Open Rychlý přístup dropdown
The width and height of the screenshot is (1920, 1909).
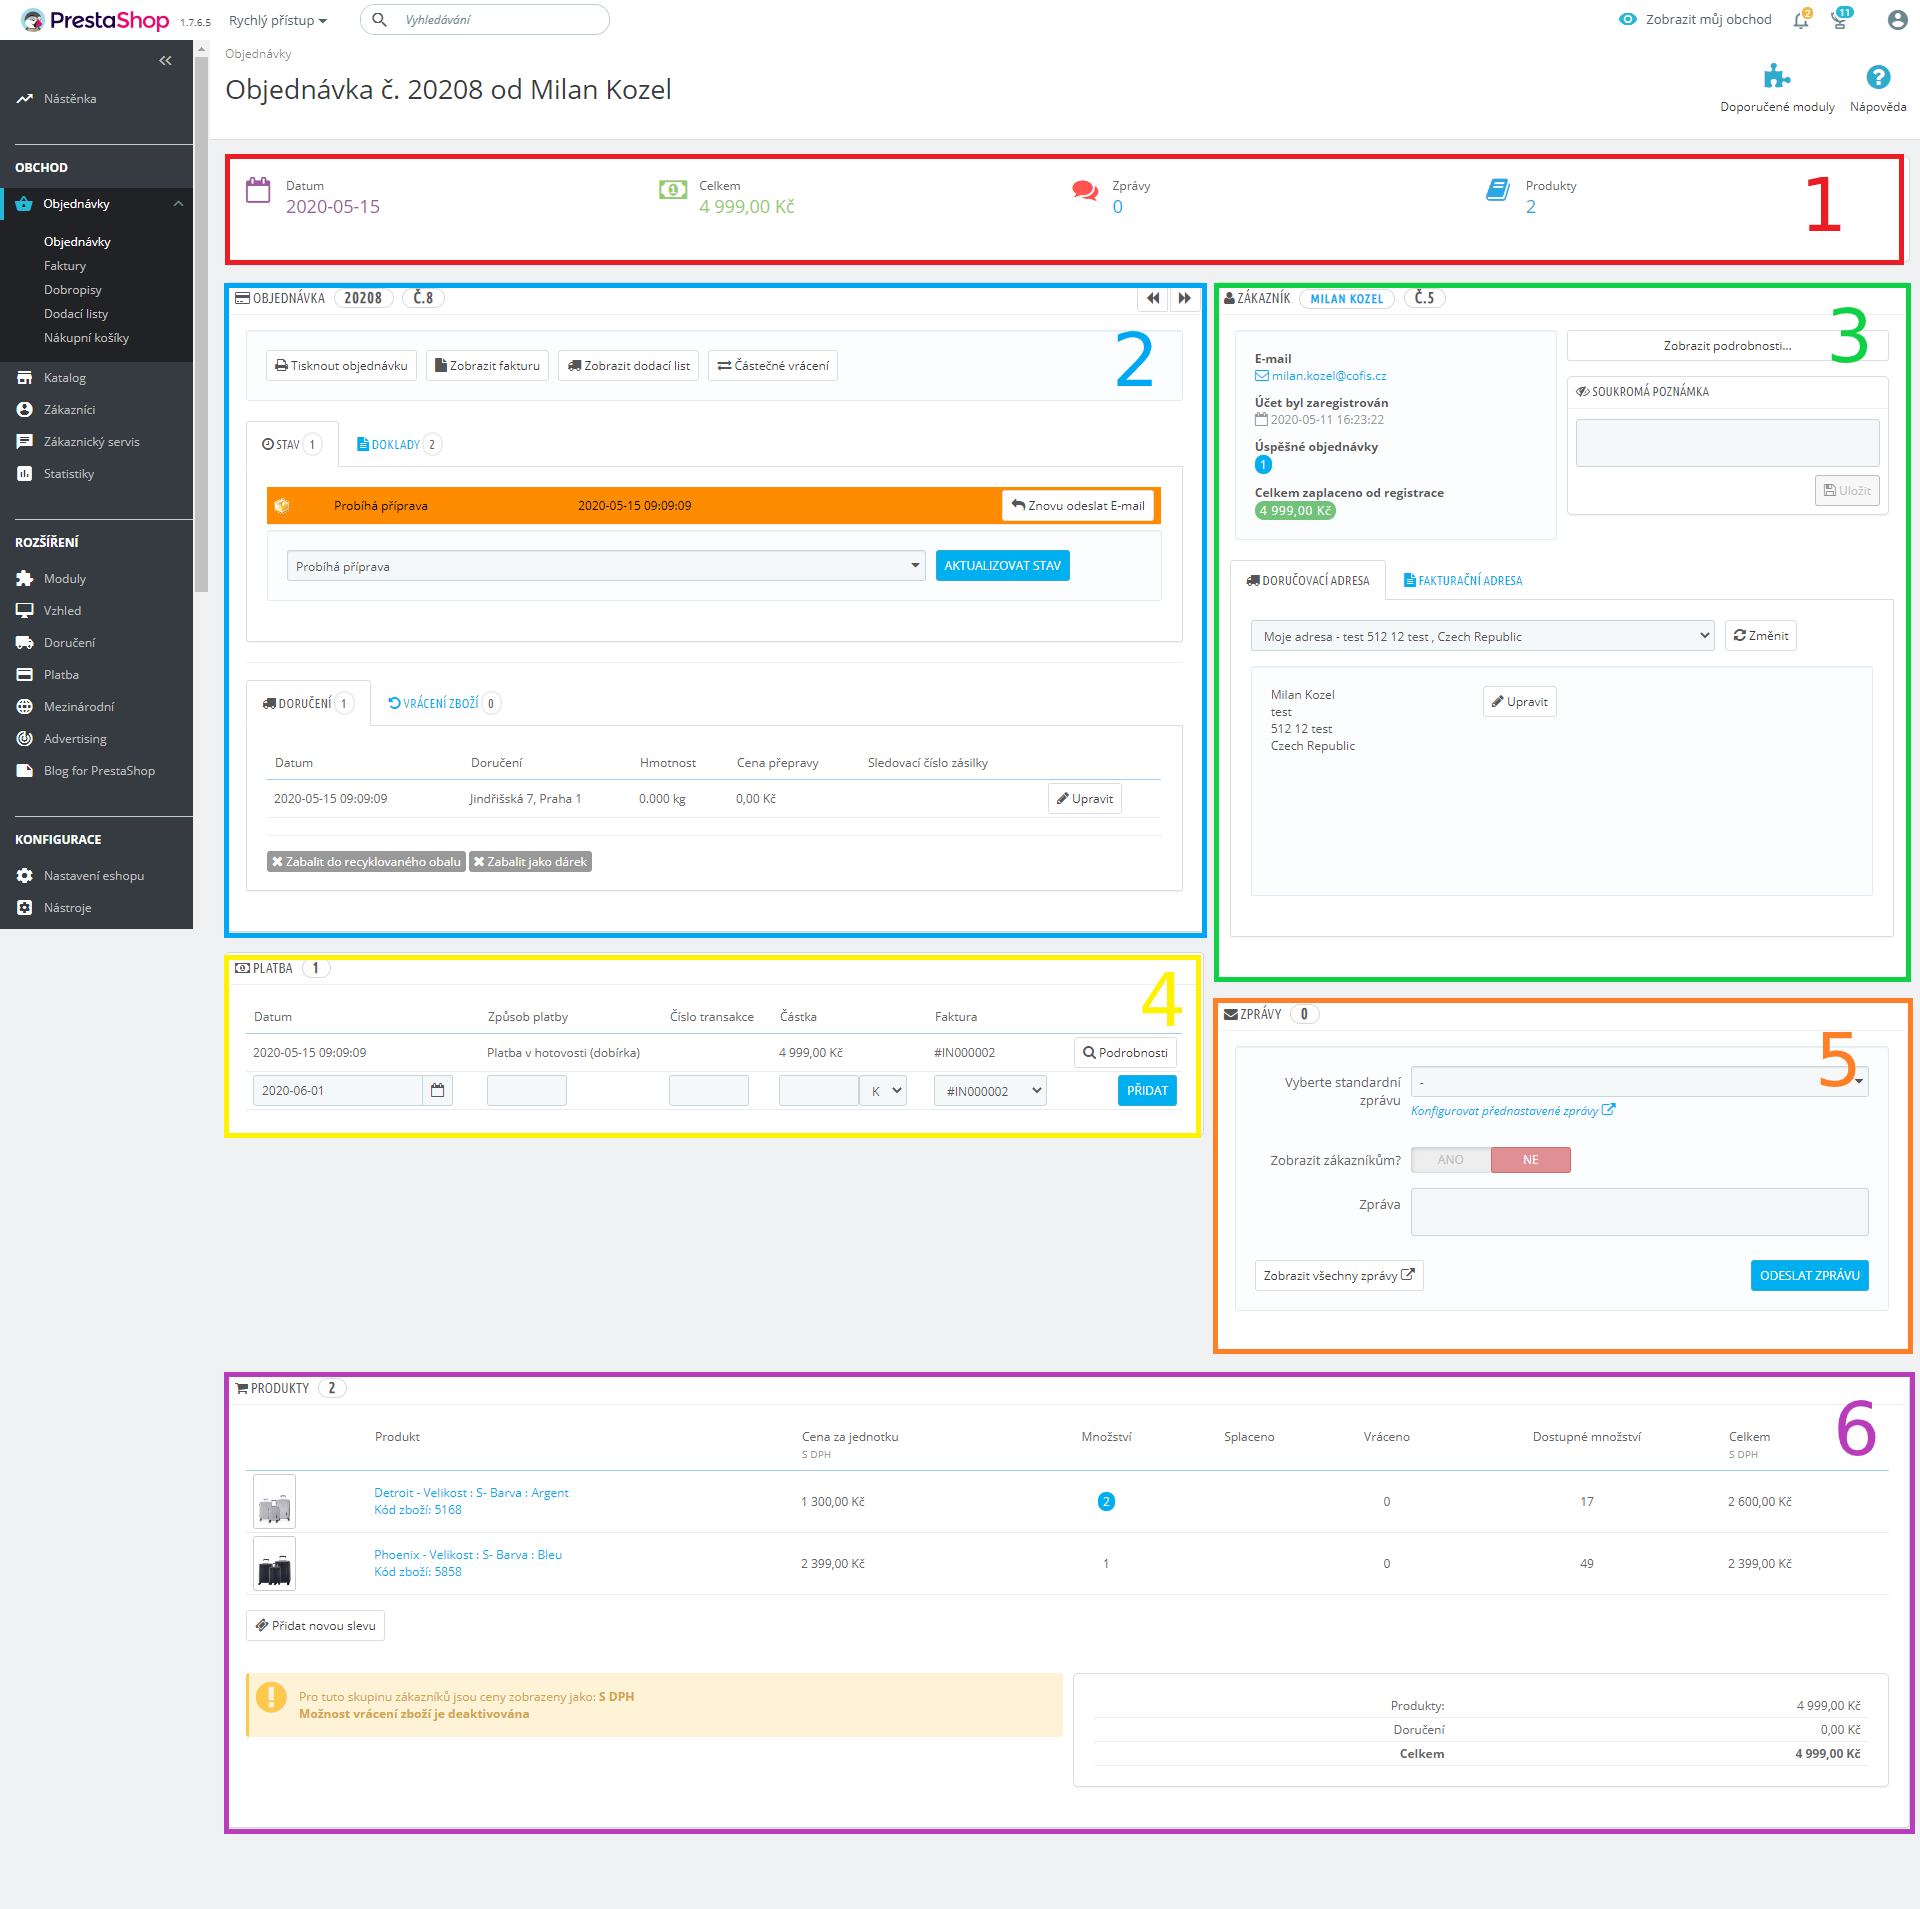278,20
